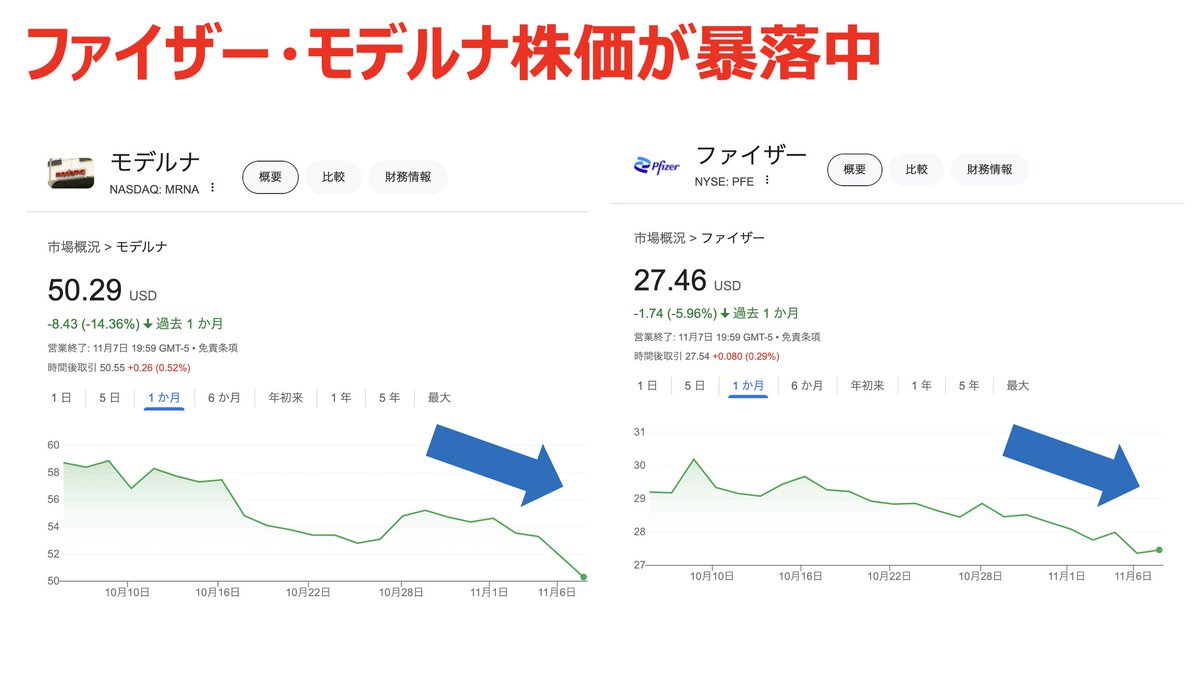The width and height of the screenshot is (1200, 676).
Task: Switch Moderna chart to 1年 range
Action: click(x=341, y=397)
